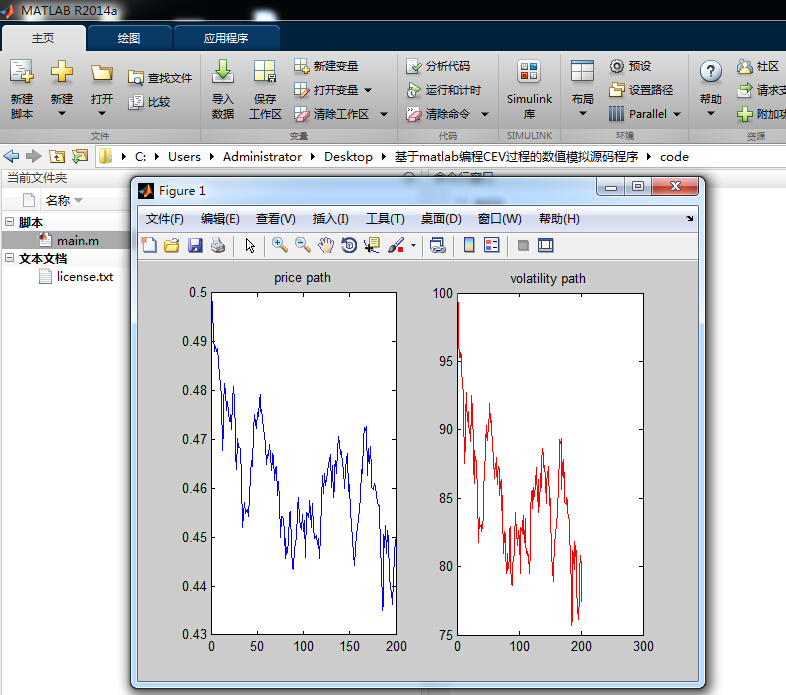Click Open File icon in Figure 1 toolbar
The width and height of the screenshot is (786, 695).
171,245
